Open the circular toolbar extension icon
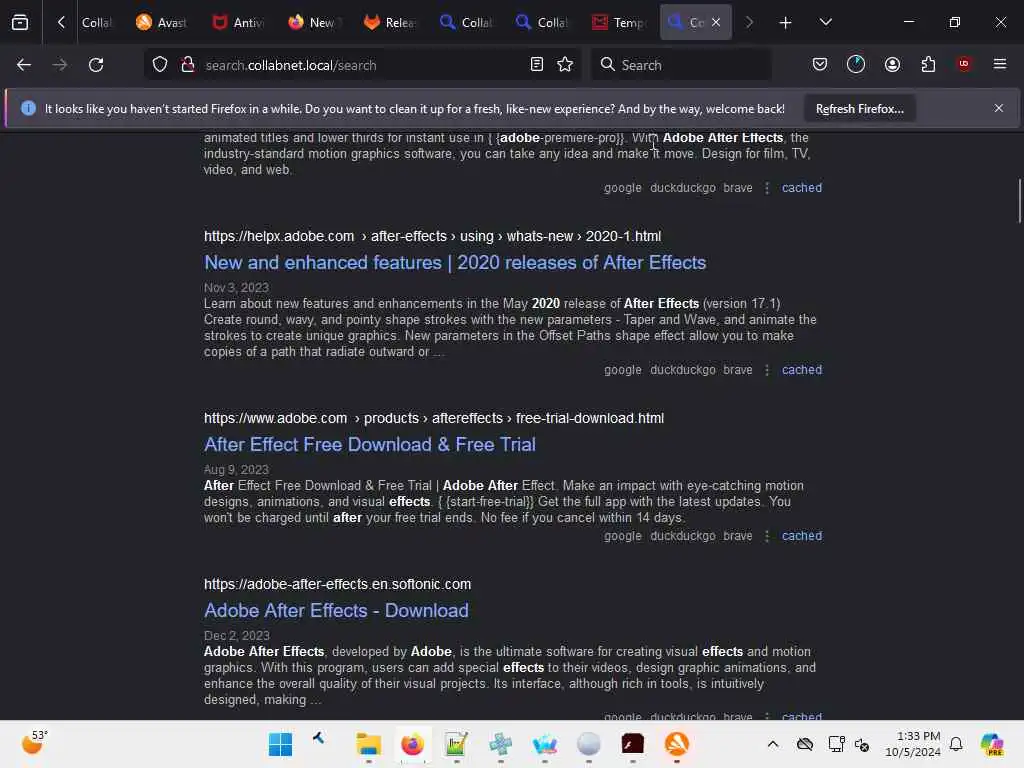Image resolution: width=1024 pixels, height=768 pixels. coord(856,64)
